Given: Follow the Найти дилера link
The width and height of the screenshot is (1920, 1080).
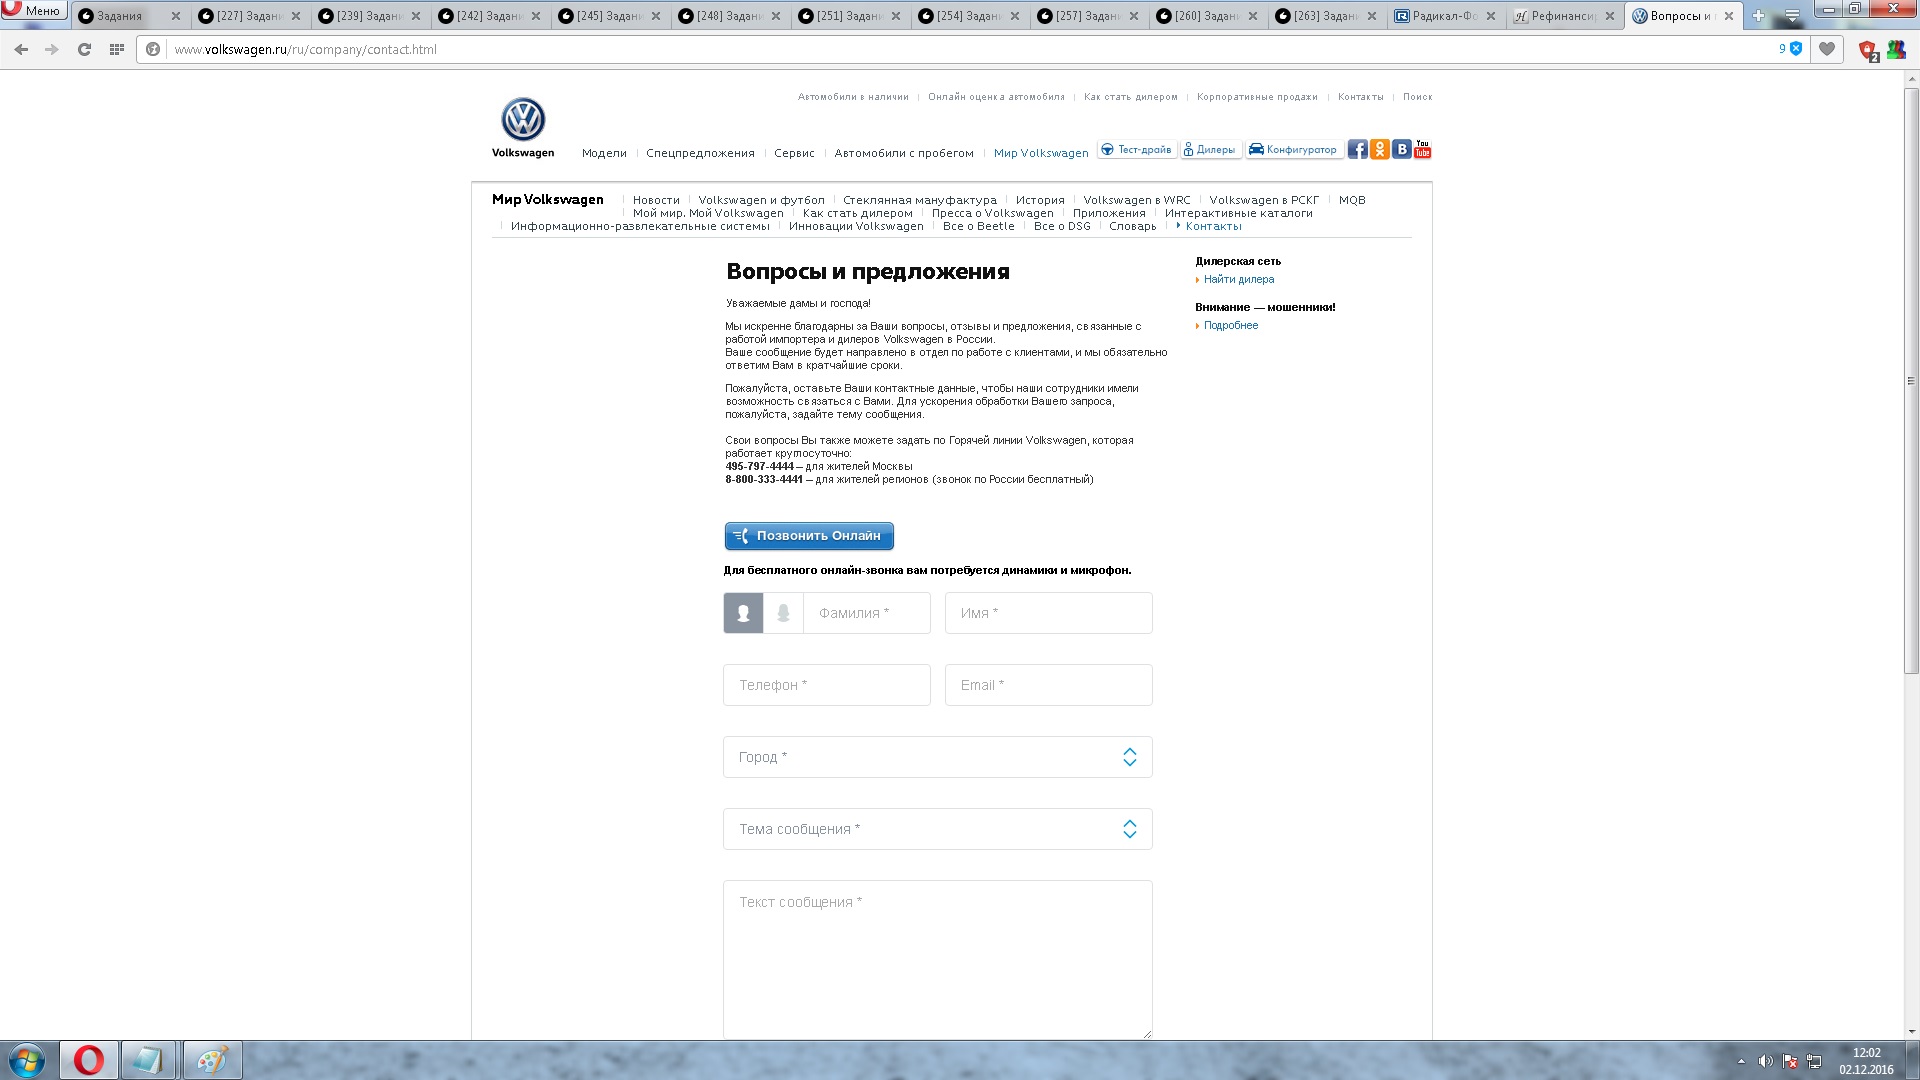Looking at the screenshot, I should pos(1238,280).
